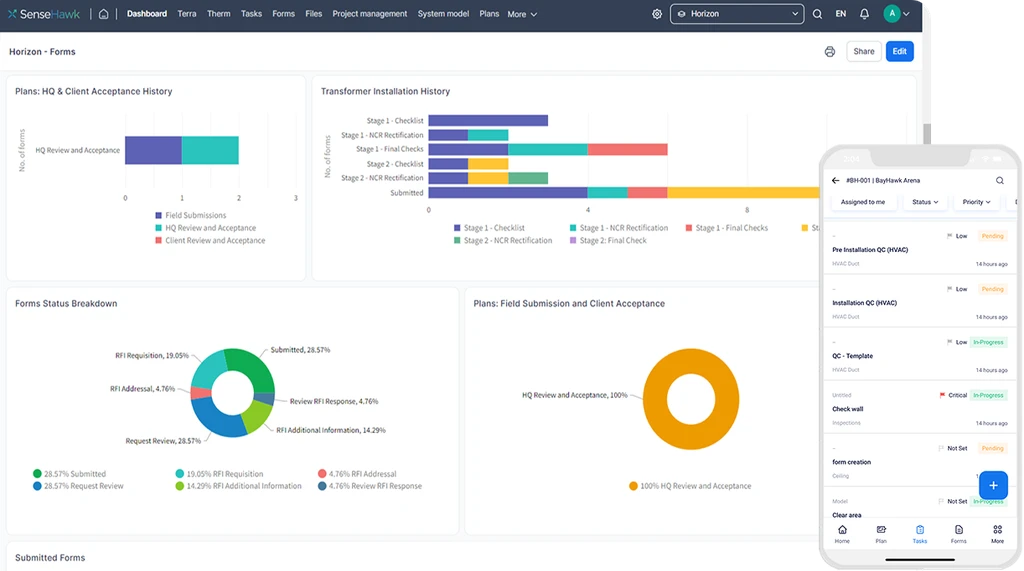Expand the More menu in navigation bar
The height and width of the screenshot is (571, 1024).
click(521, 14)
